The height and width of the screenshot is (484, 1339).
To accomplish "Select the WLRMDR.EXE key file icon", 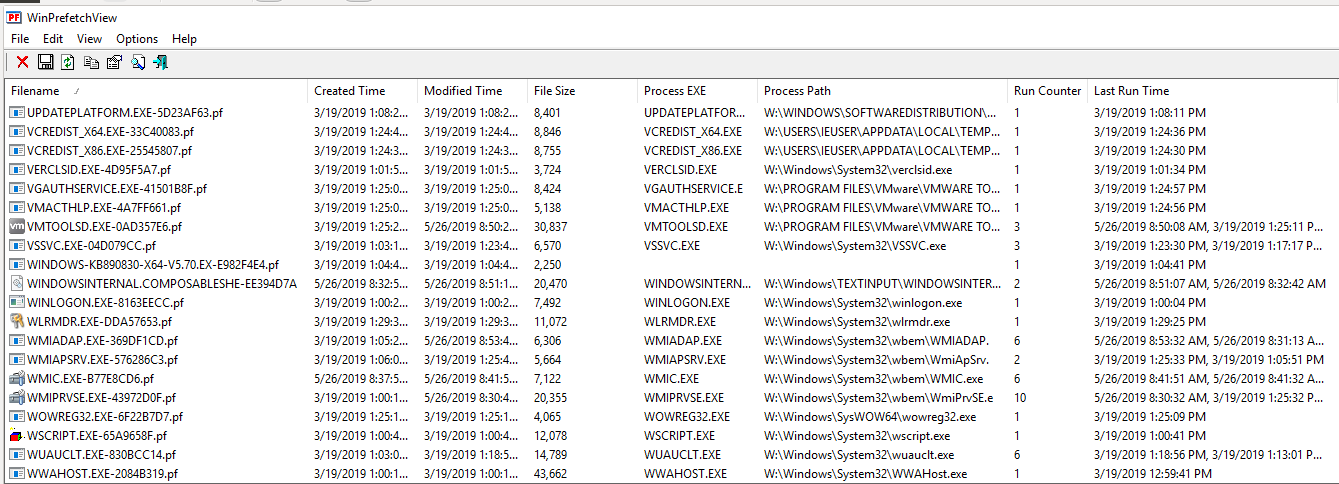I will pyautogui.click(x=17, y=322).
